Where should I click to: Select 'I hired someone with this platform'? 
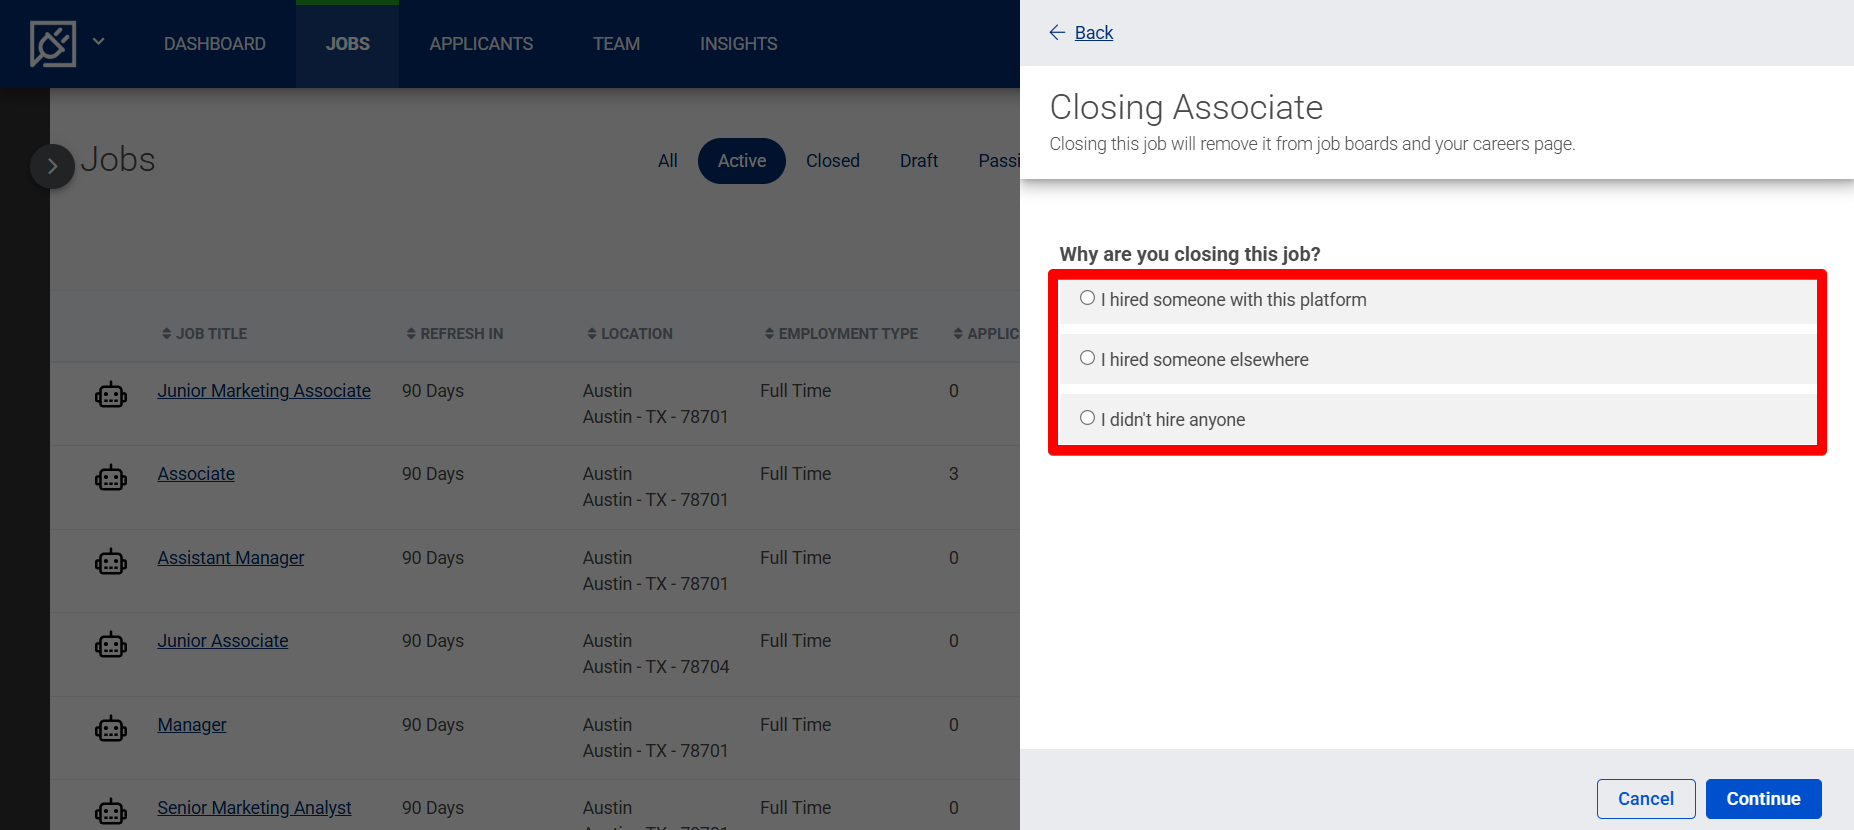[x=1087, y=298]
